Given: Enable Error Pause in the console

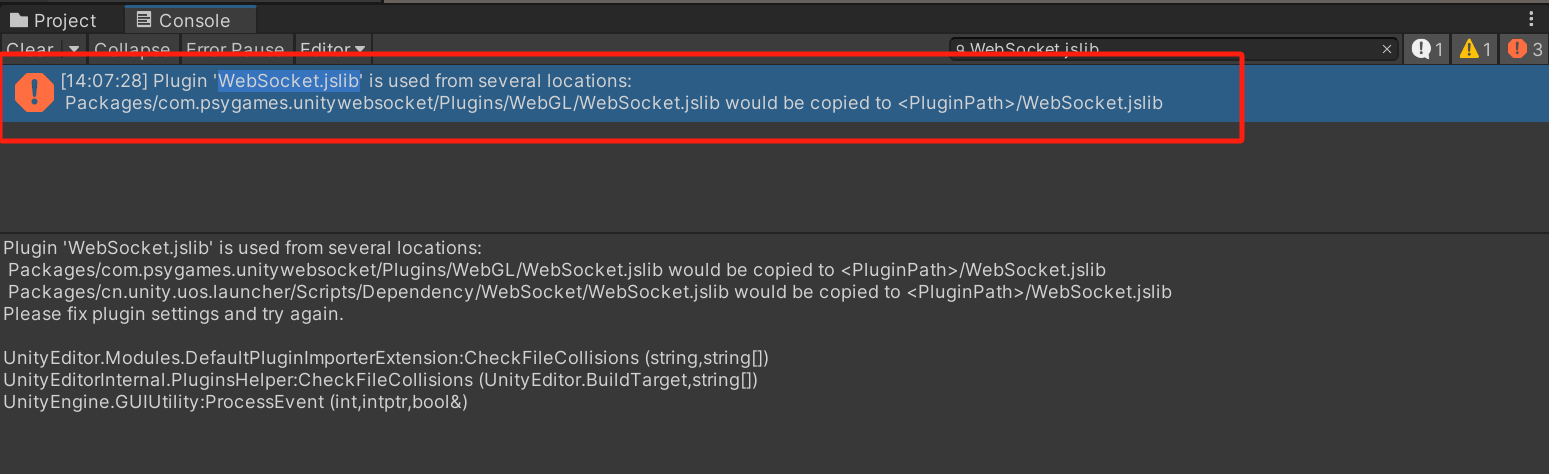Looking at the screenshot, I should coord(235,49).
